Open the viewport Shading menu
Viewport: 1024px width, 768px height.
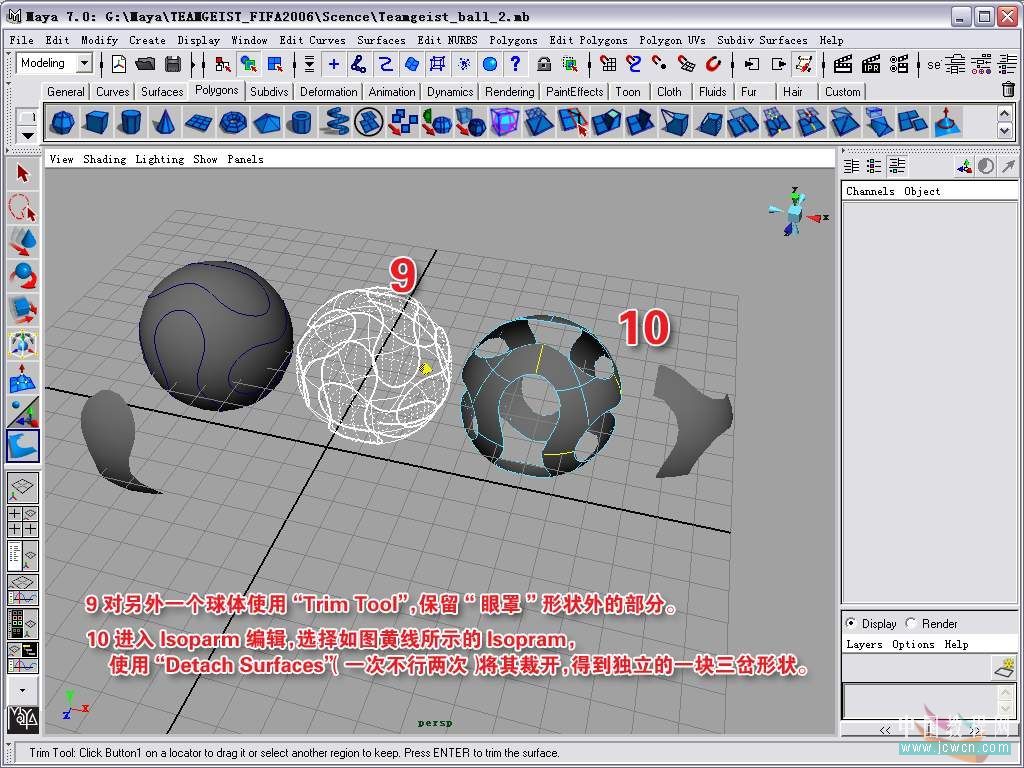click(x=104, y=159)
